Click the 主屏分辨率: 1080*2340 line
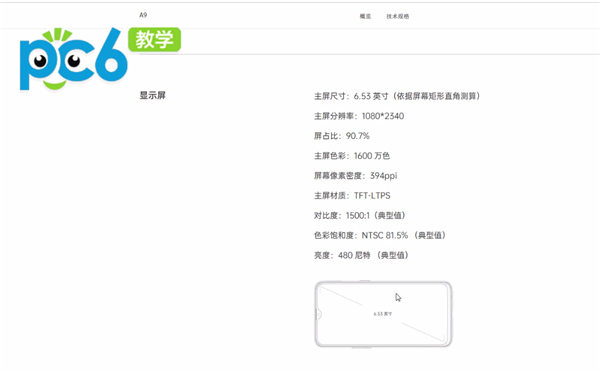Image resolution: width=600 pixels, height=374 pixels. click(359, 116)
